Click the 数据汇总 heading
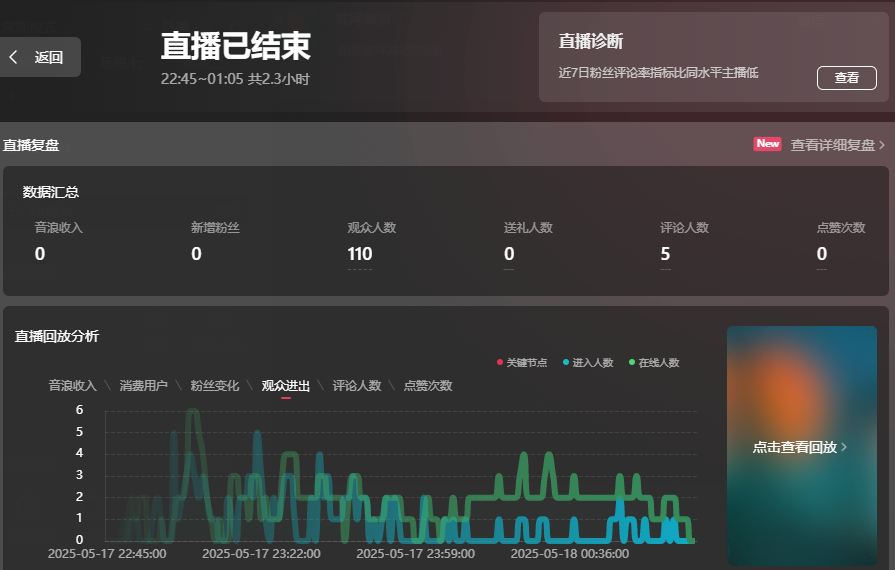This screenshot has width=895, height=570. pos(51,192)
